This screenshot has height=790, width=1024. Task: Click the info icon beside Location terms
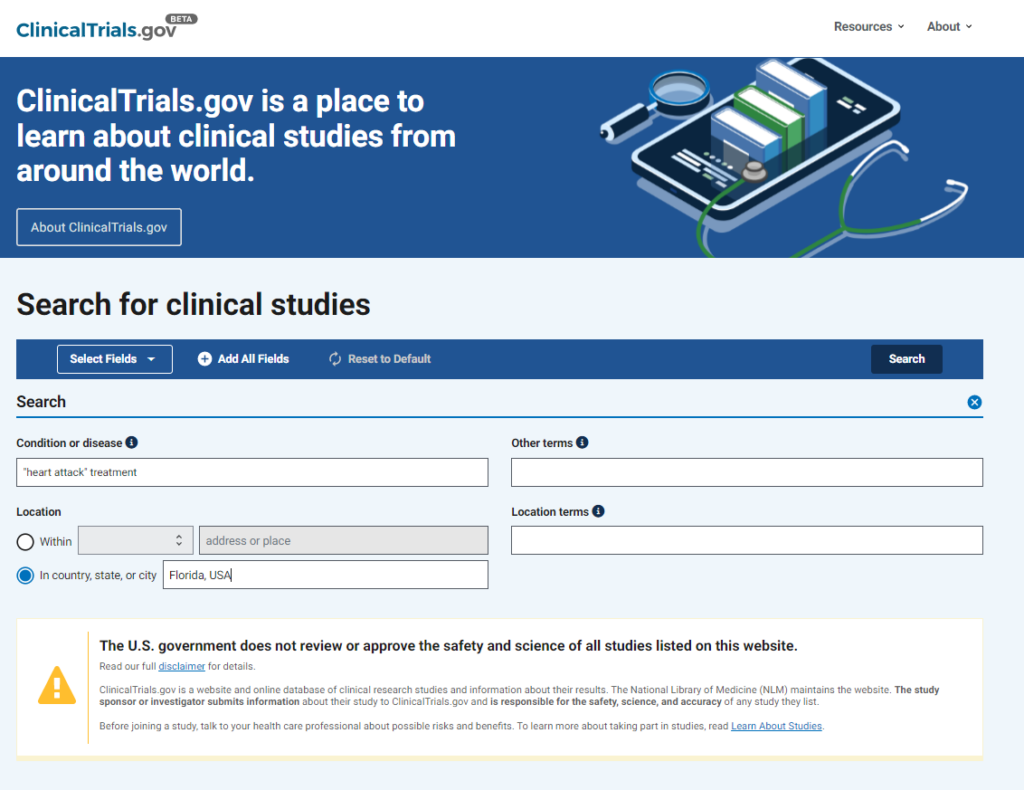[598, 511]
